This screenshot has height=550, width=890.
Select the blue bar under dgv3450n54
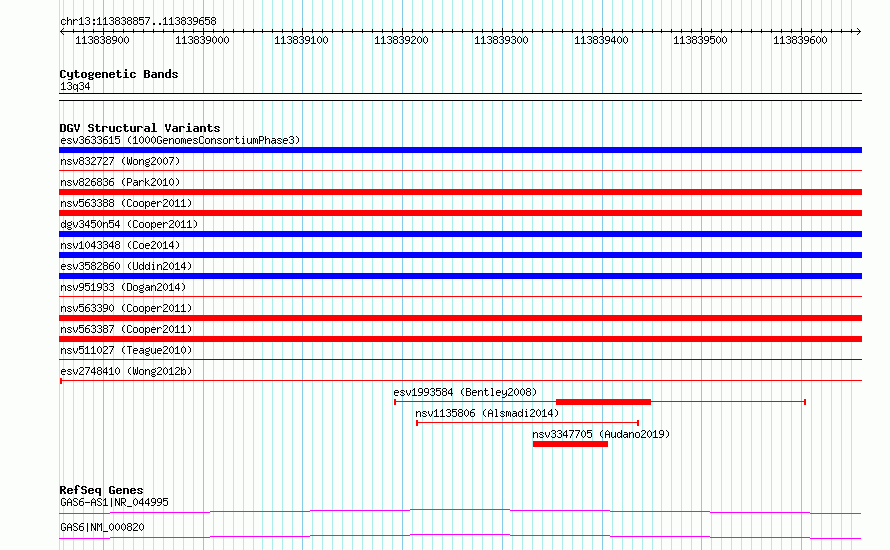pyautogui.click(x=460, y=234)
